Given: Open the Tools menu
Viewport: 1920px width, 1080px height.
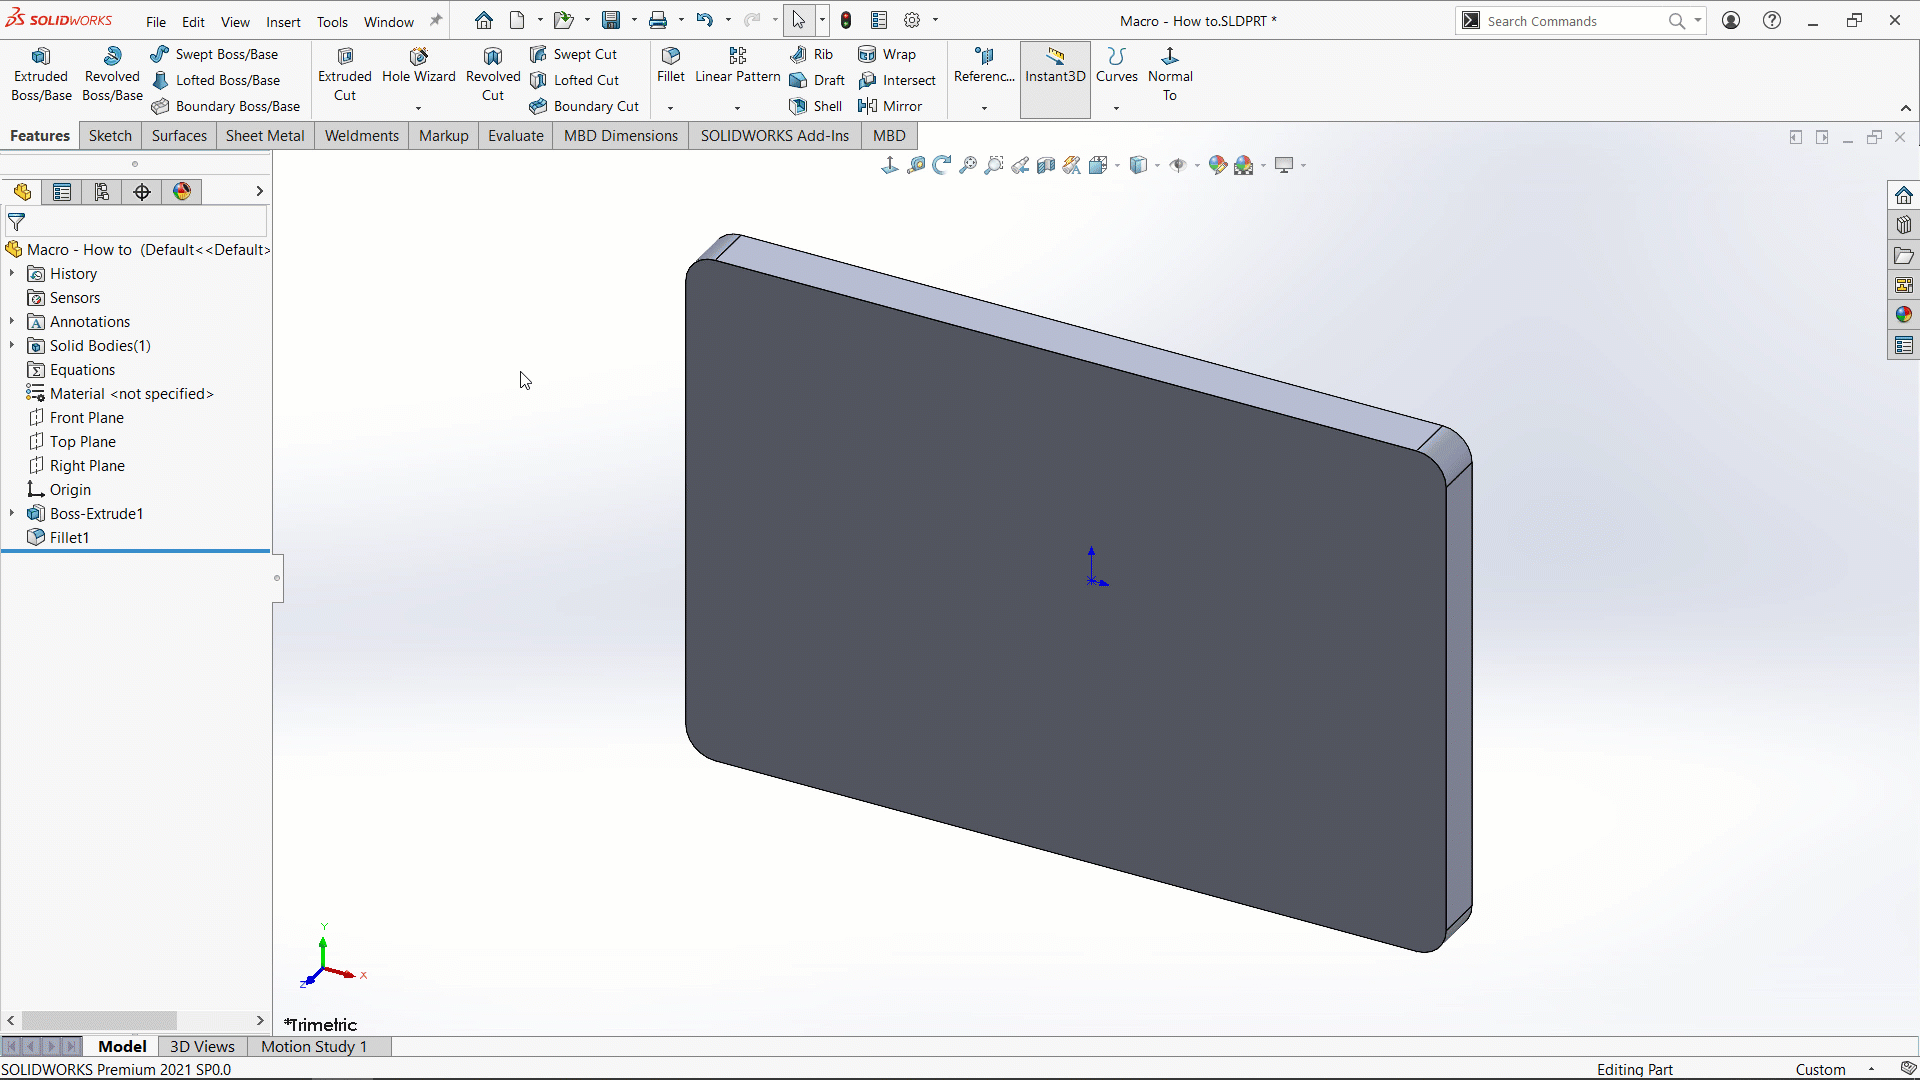Looking at the screenshot, I should [x=332, y=21].
